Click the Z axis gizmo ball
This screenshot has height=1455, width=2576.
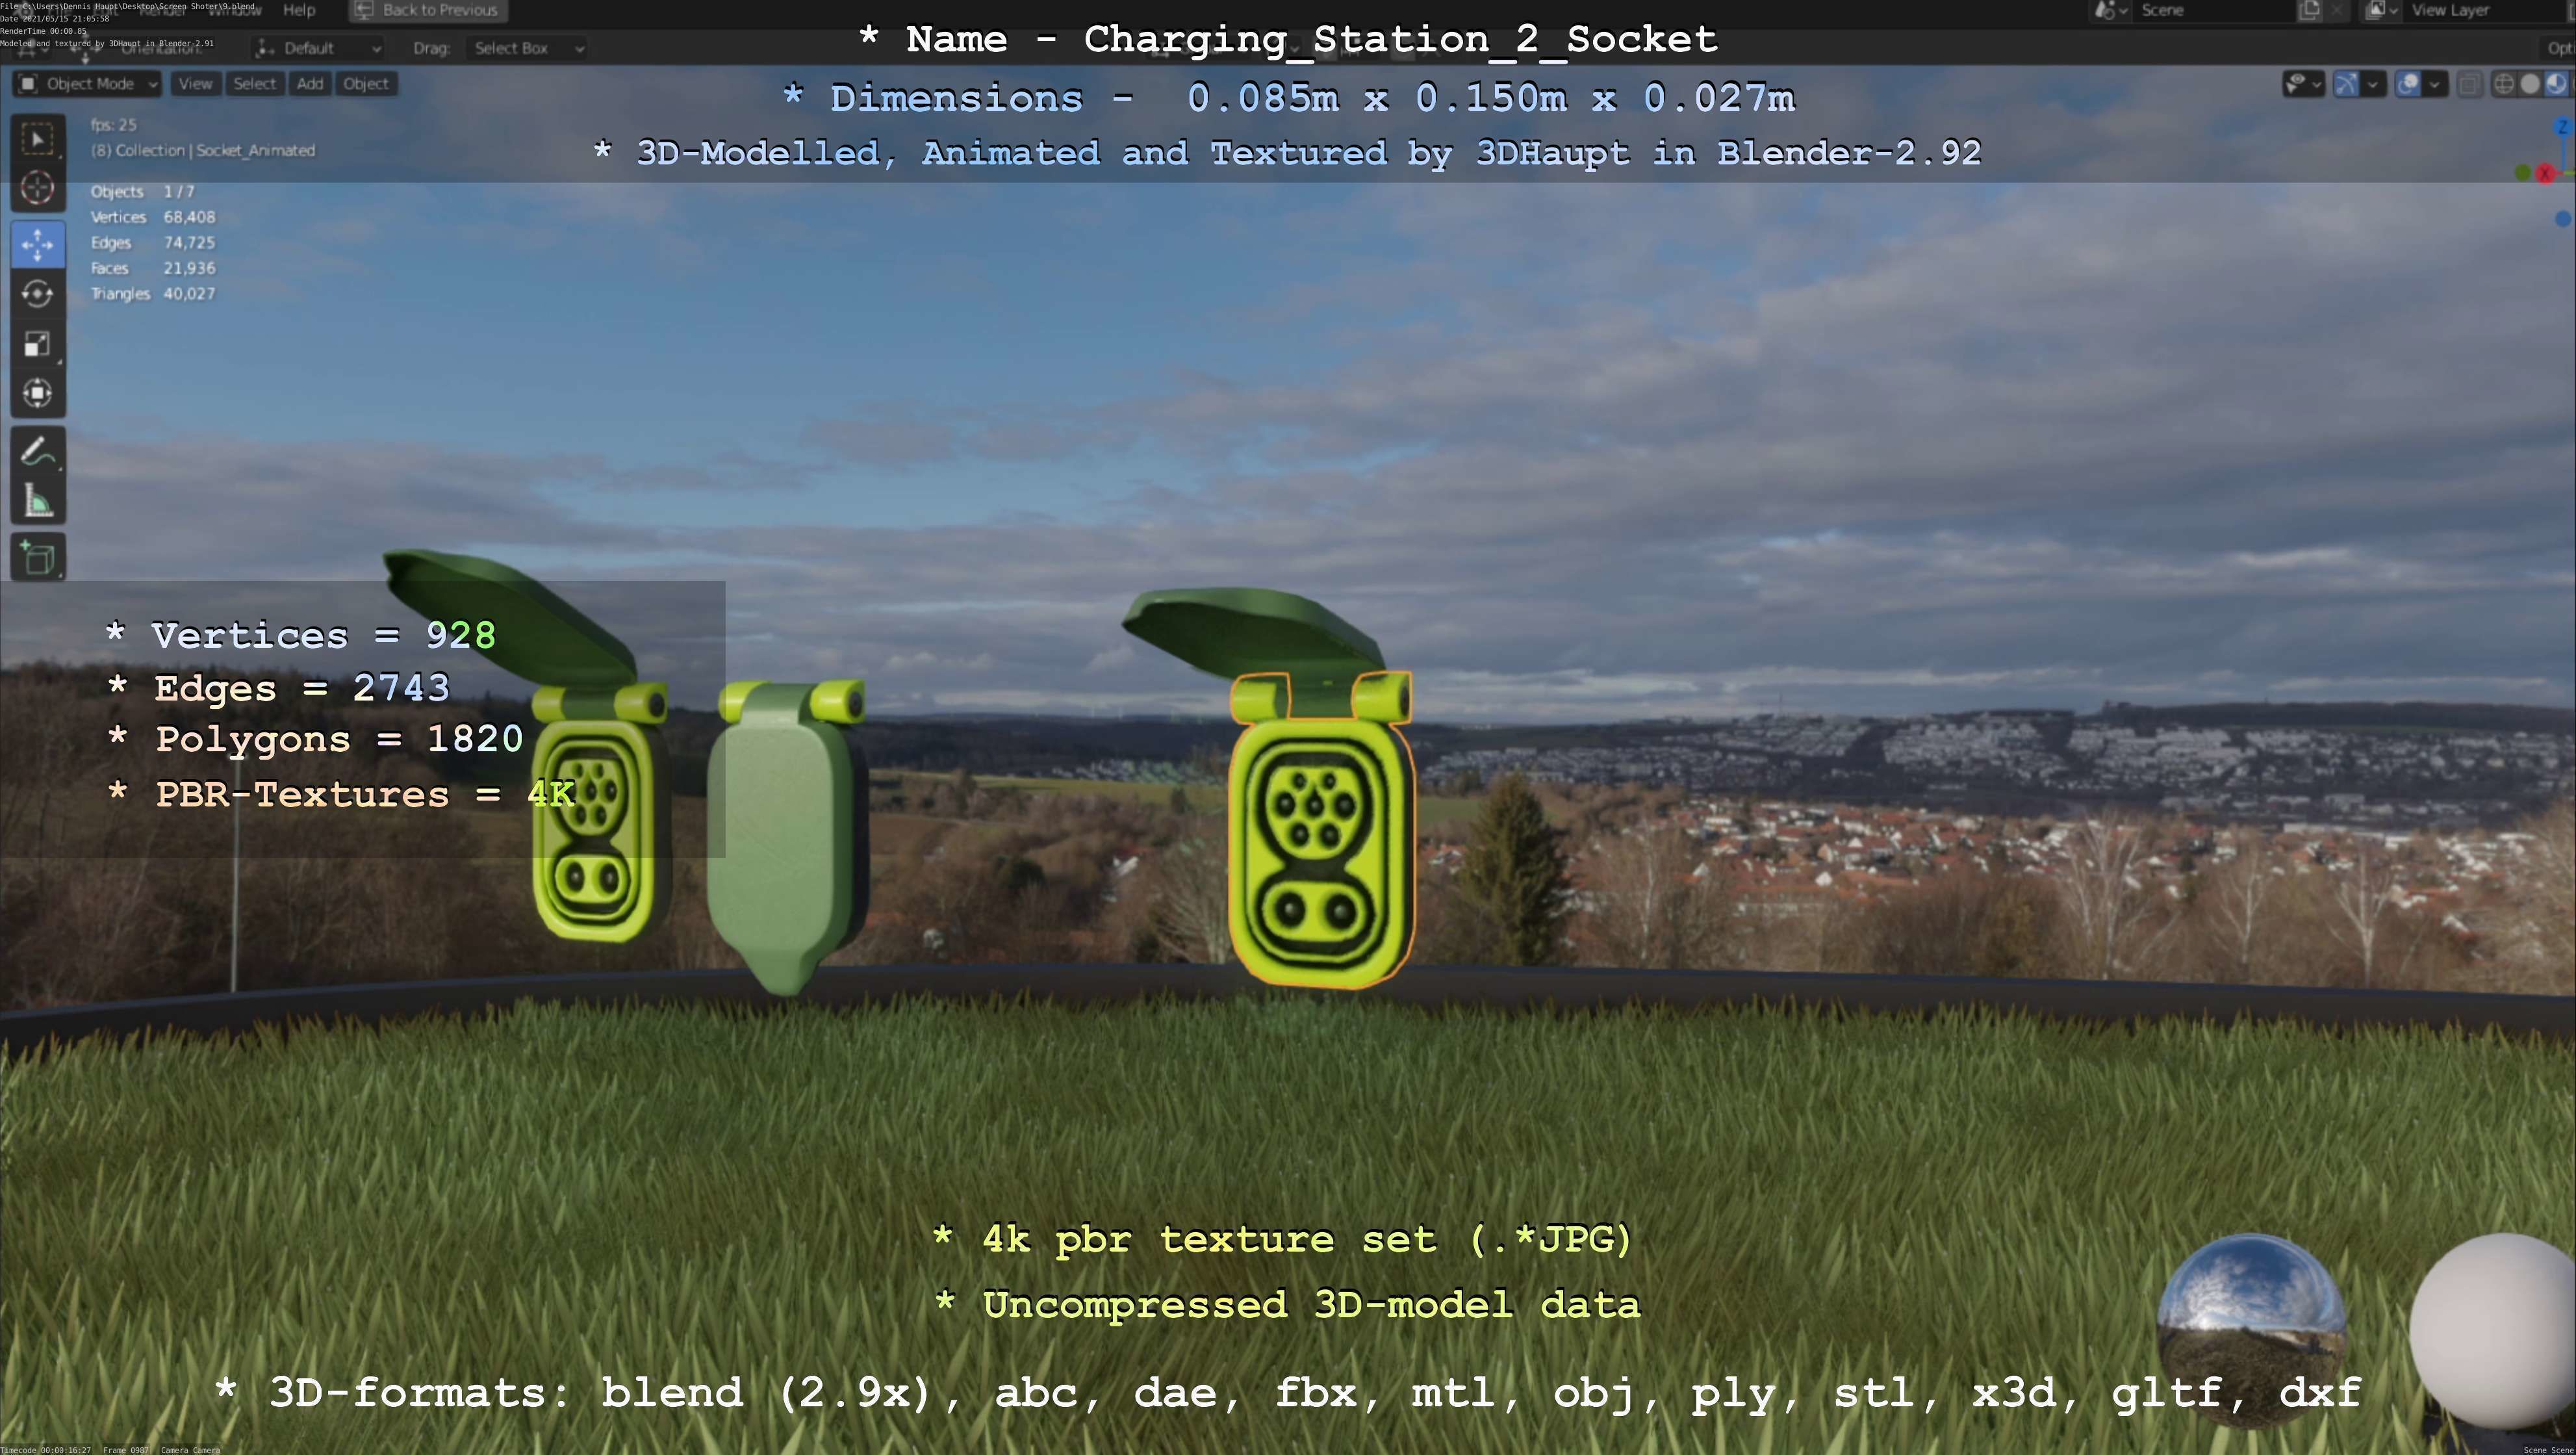click(2563, 127)
